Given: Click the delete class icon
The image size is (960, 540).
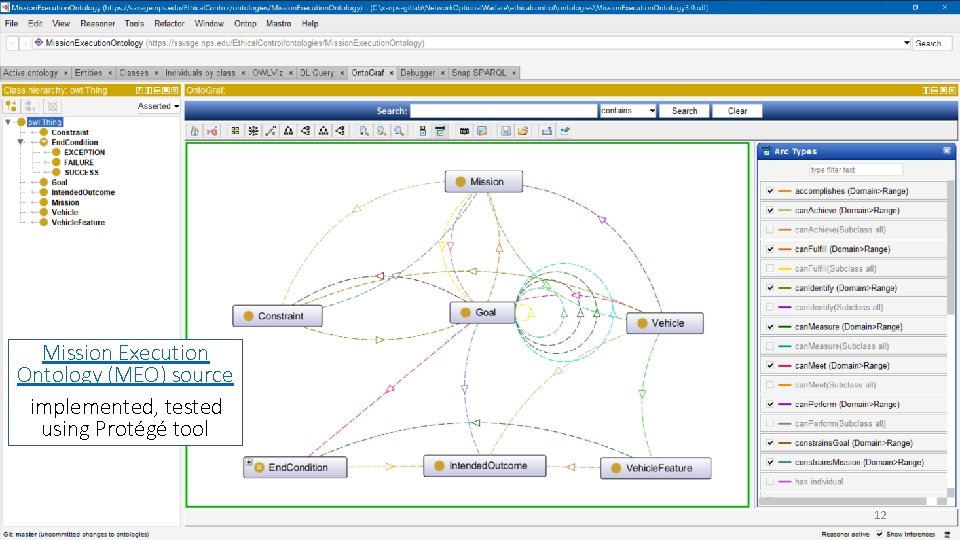Looking at the screenshot, I should [53, 106].
